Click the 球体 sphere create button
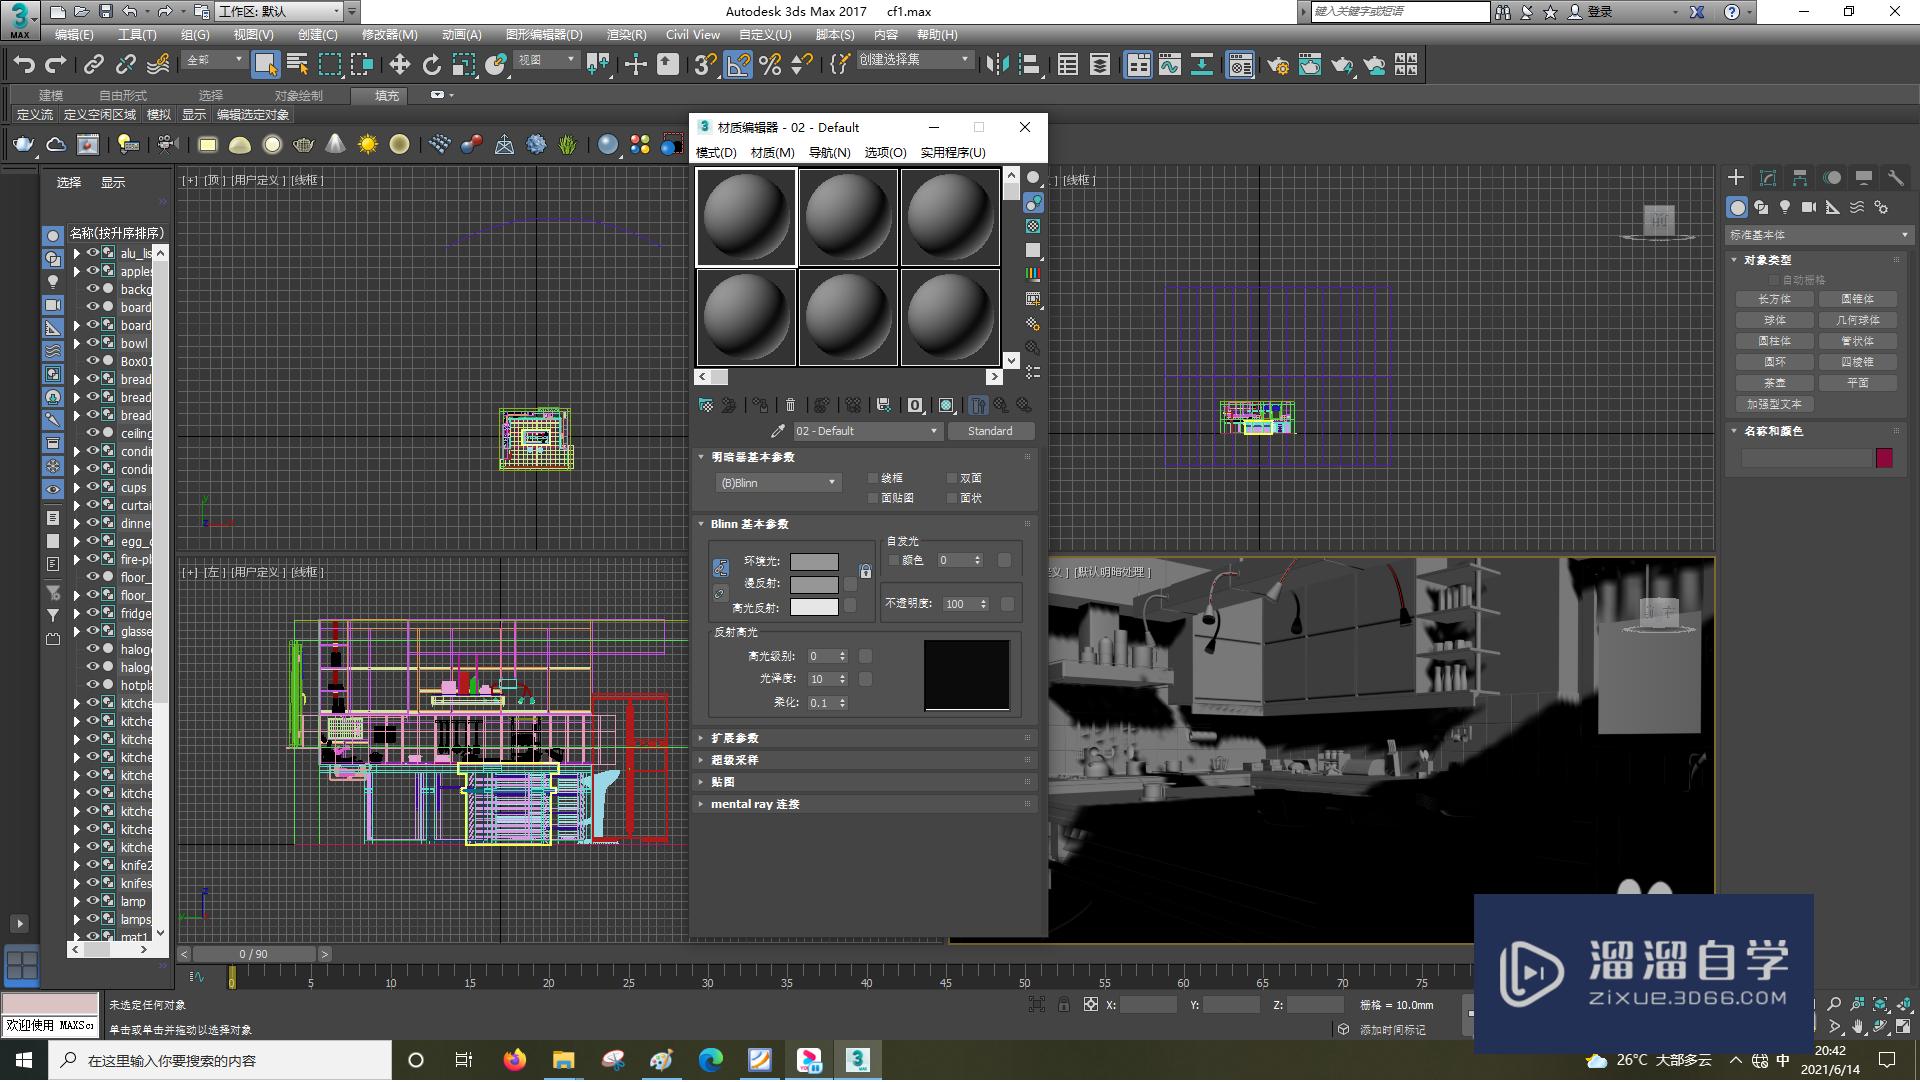 (x=1774, y=320)
